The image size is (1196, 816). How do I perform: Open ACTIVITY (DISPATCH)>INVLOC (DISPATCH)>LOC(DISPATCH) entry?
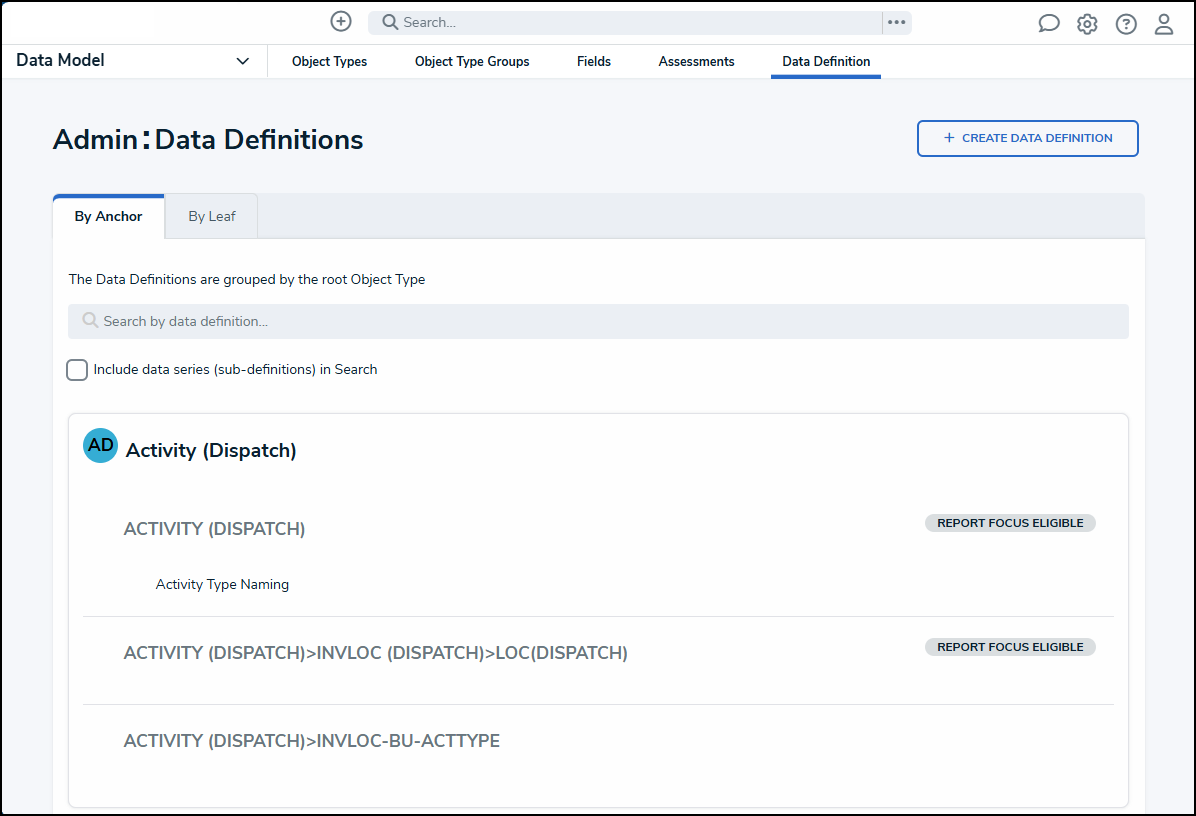[375, 653]
